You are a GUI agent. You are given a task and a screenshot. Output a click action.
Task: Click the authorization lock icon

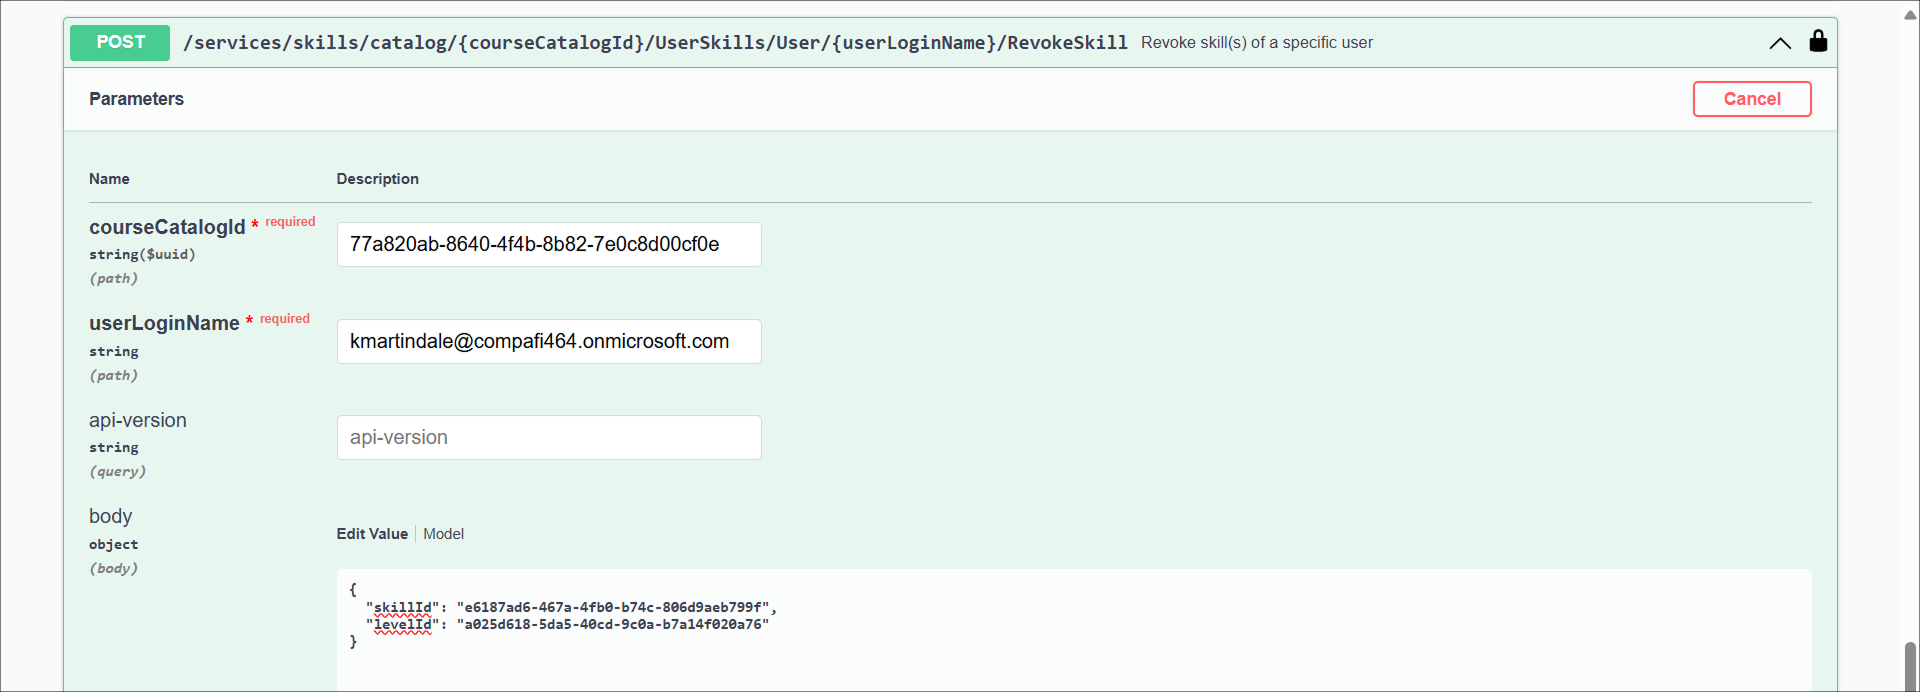point(1818,41)
